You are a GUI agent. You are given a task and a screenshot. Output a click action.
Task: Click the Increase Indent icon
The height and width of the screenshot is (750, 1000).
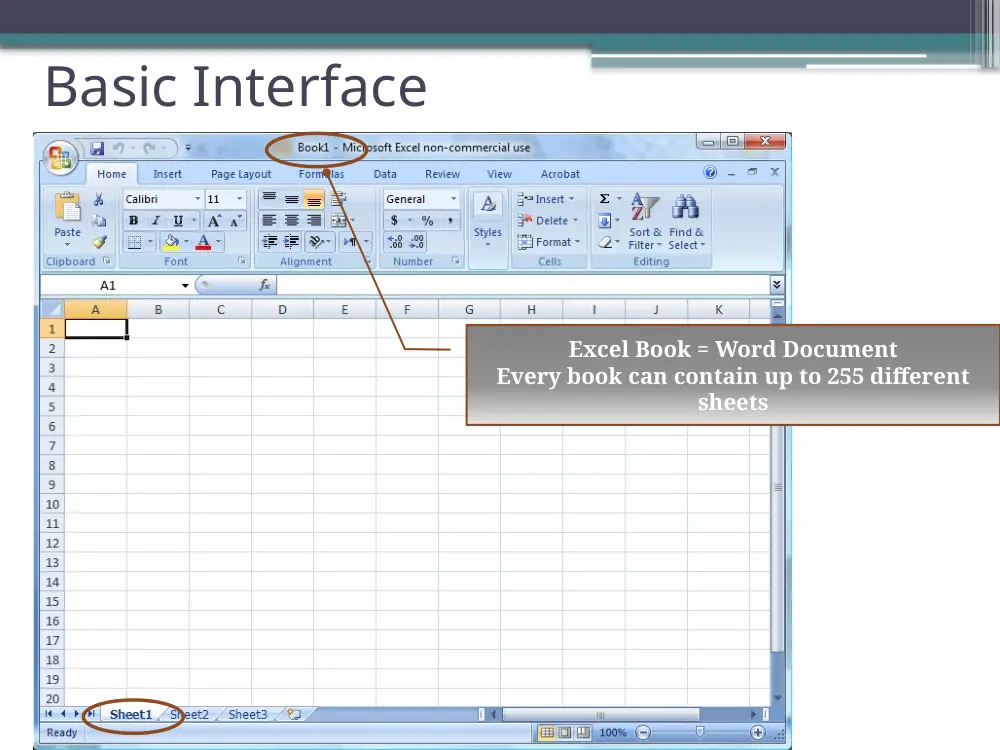coord(291,242)
